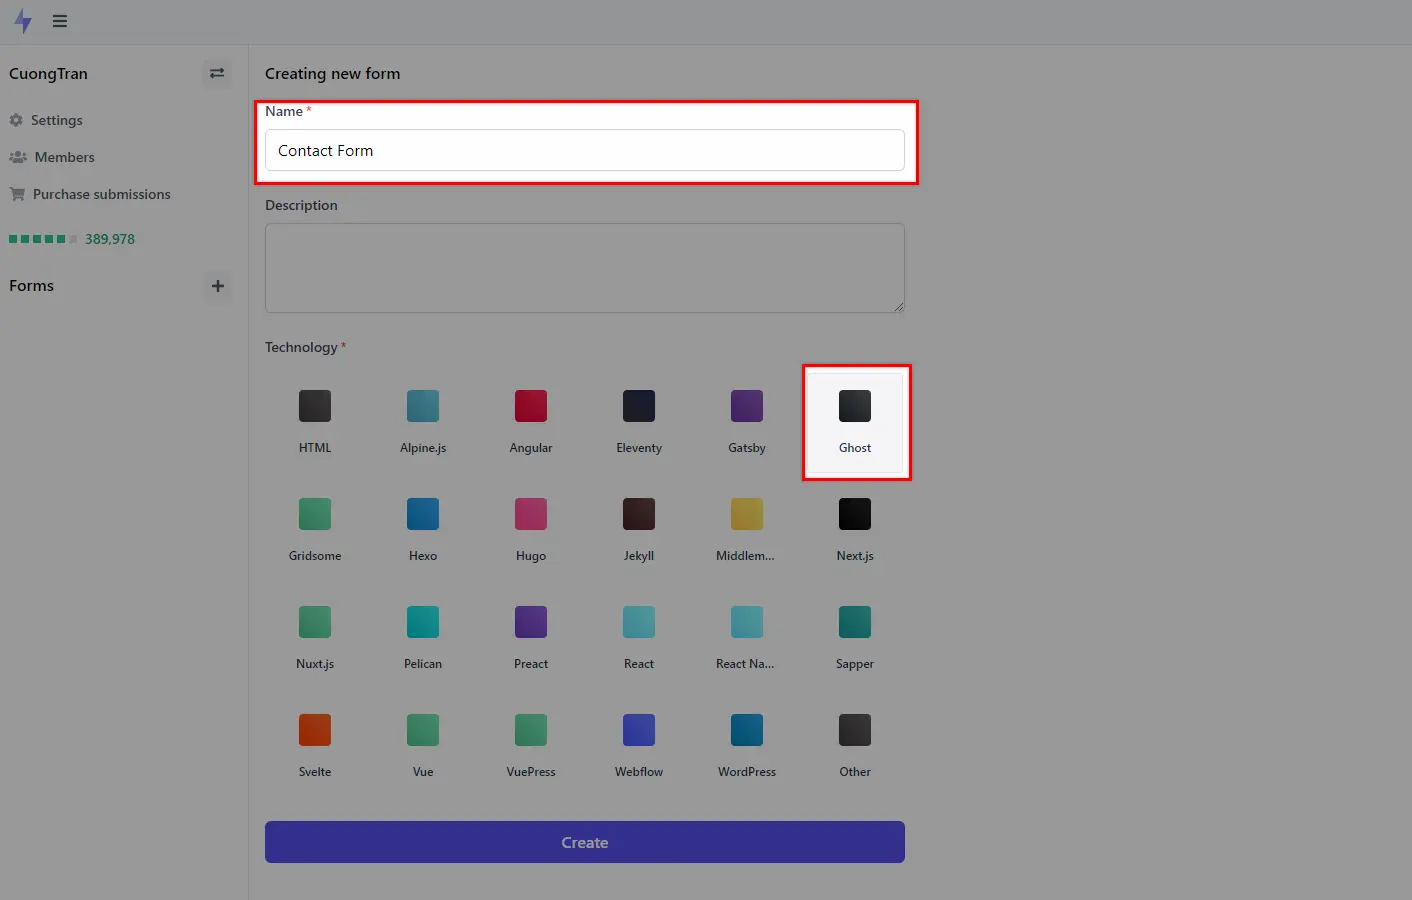Select the React technology icon
1412x900 pixels.
639,621
